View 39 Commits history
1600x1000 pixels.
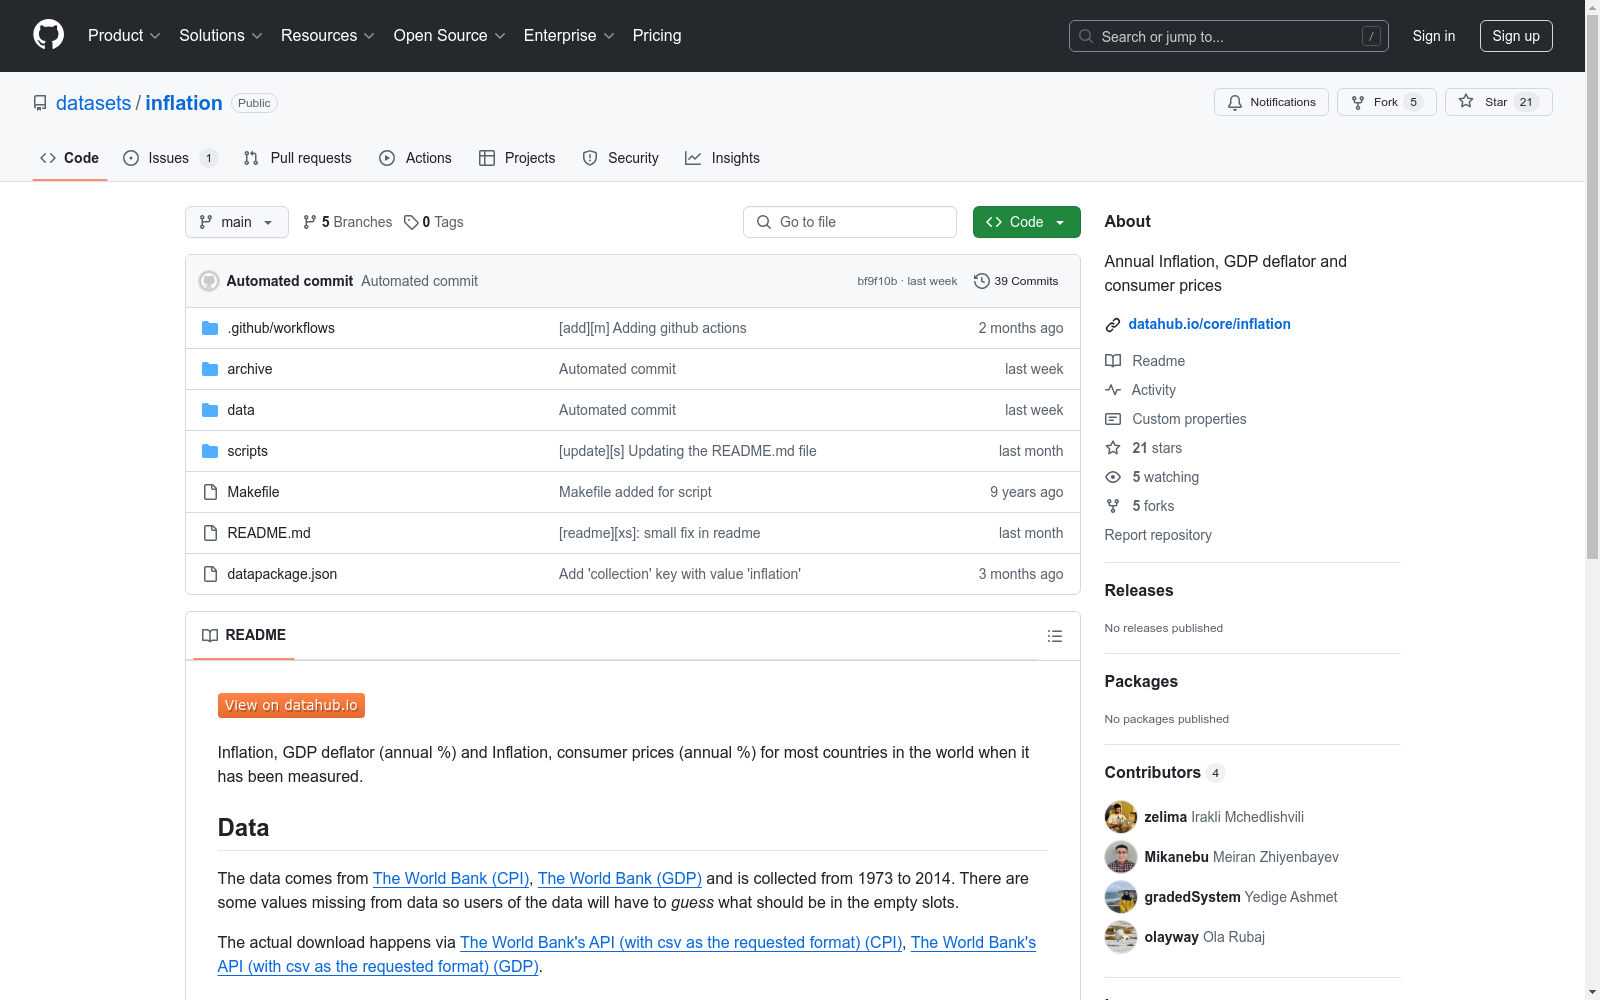pyautogui.click(x=1016, y=281)
